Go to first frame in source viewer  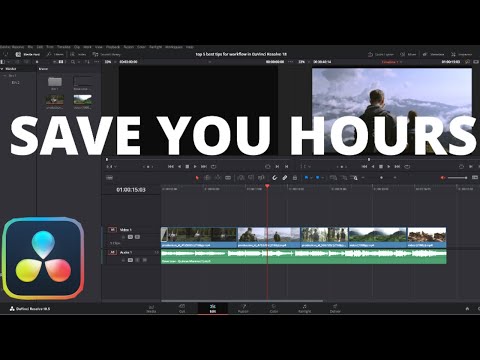[x=171, y=166]
